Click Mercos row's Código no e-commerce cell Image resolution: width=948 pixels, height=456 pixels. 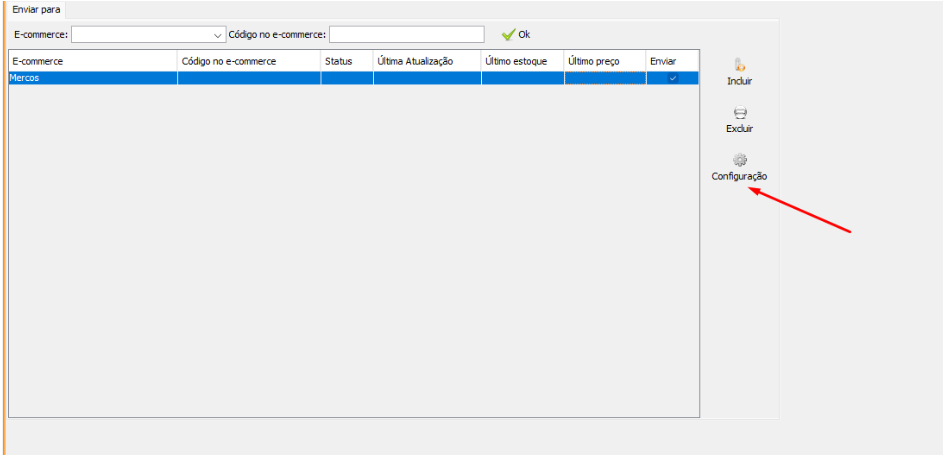pos(249,78)
